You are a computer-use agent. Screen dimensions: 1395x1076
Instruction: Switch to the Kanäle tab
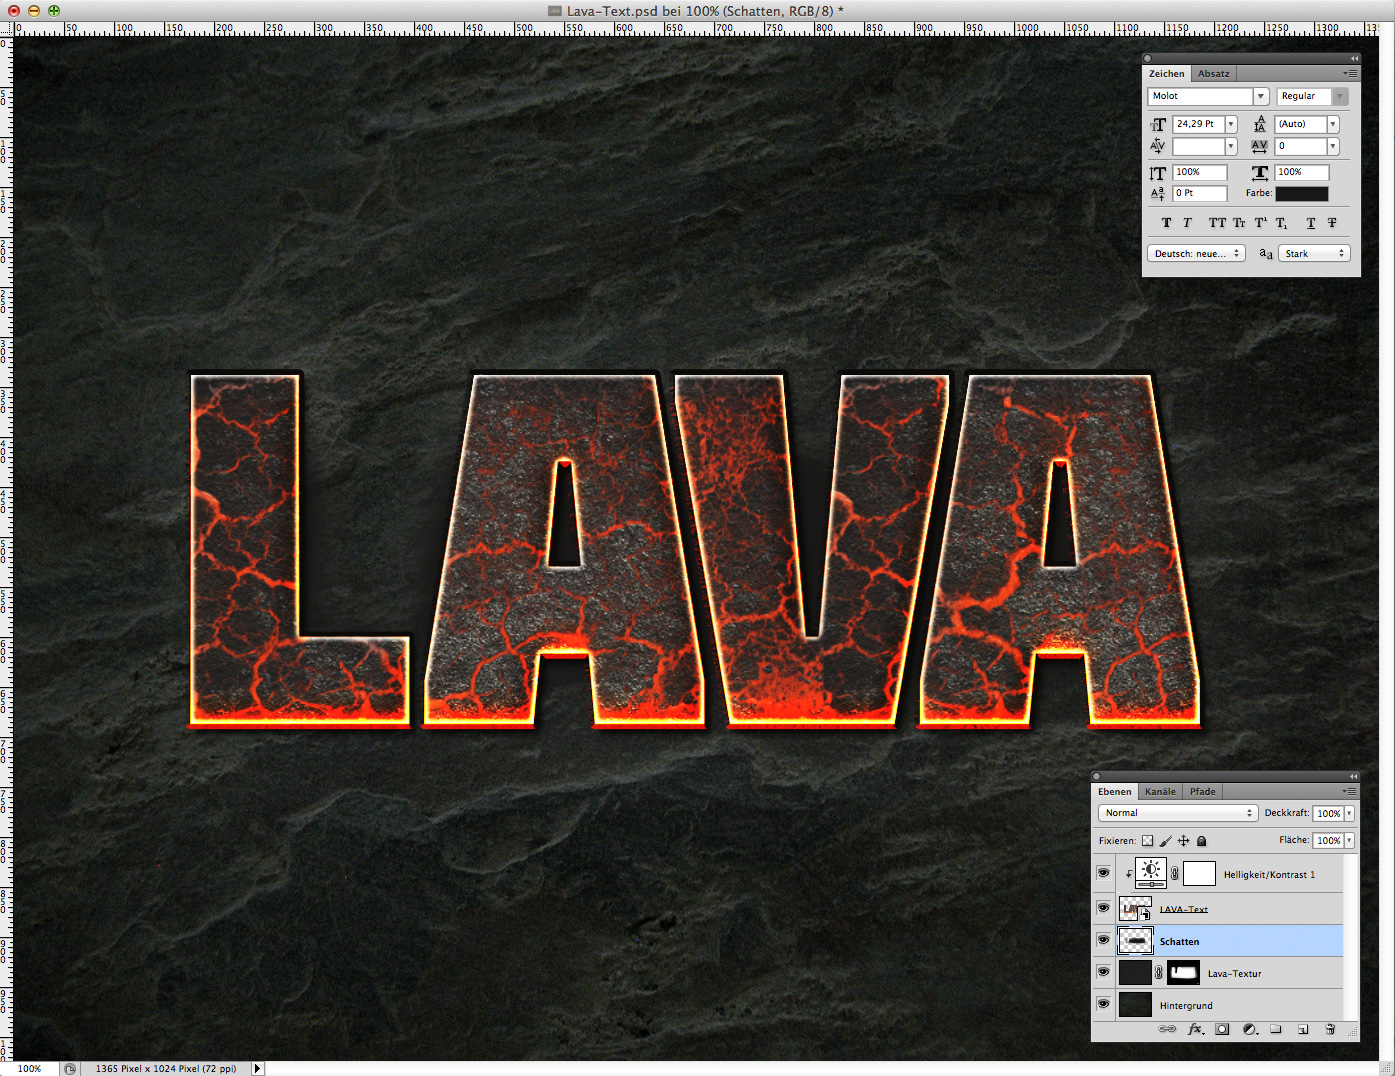[x=1160, y=791]
